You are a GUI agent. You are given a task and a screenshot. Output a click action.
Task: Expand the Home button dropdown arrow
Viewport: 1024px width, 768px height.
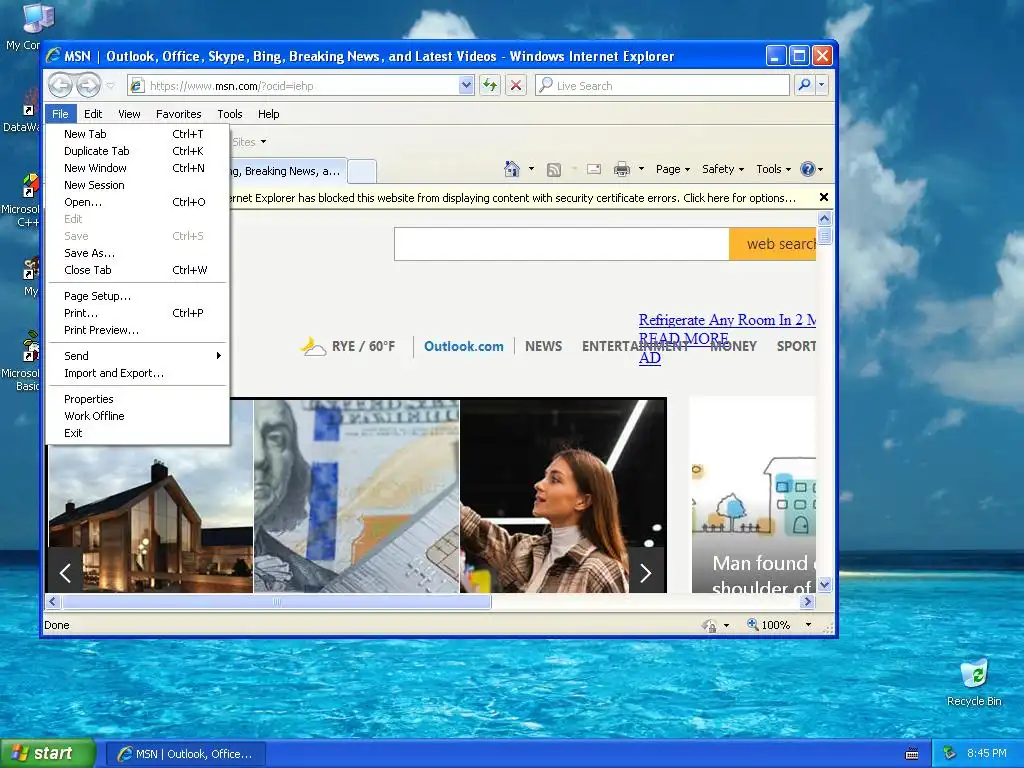531,169
